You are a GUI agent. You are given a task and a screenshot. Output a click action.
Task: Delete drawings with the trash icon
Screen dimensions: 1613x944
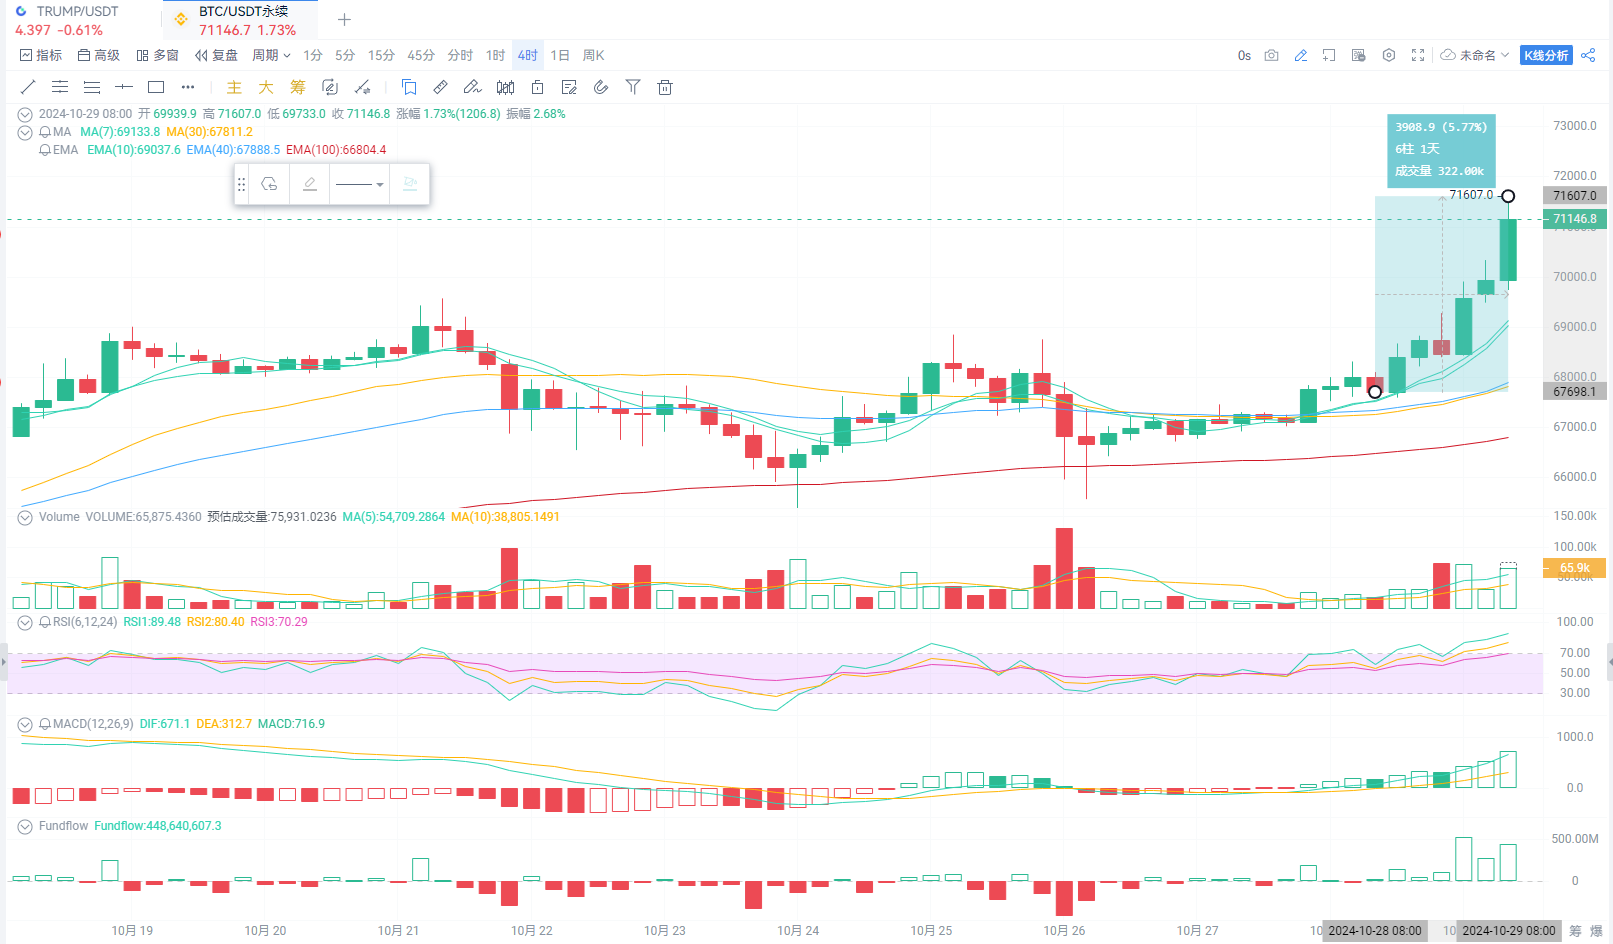665,87
